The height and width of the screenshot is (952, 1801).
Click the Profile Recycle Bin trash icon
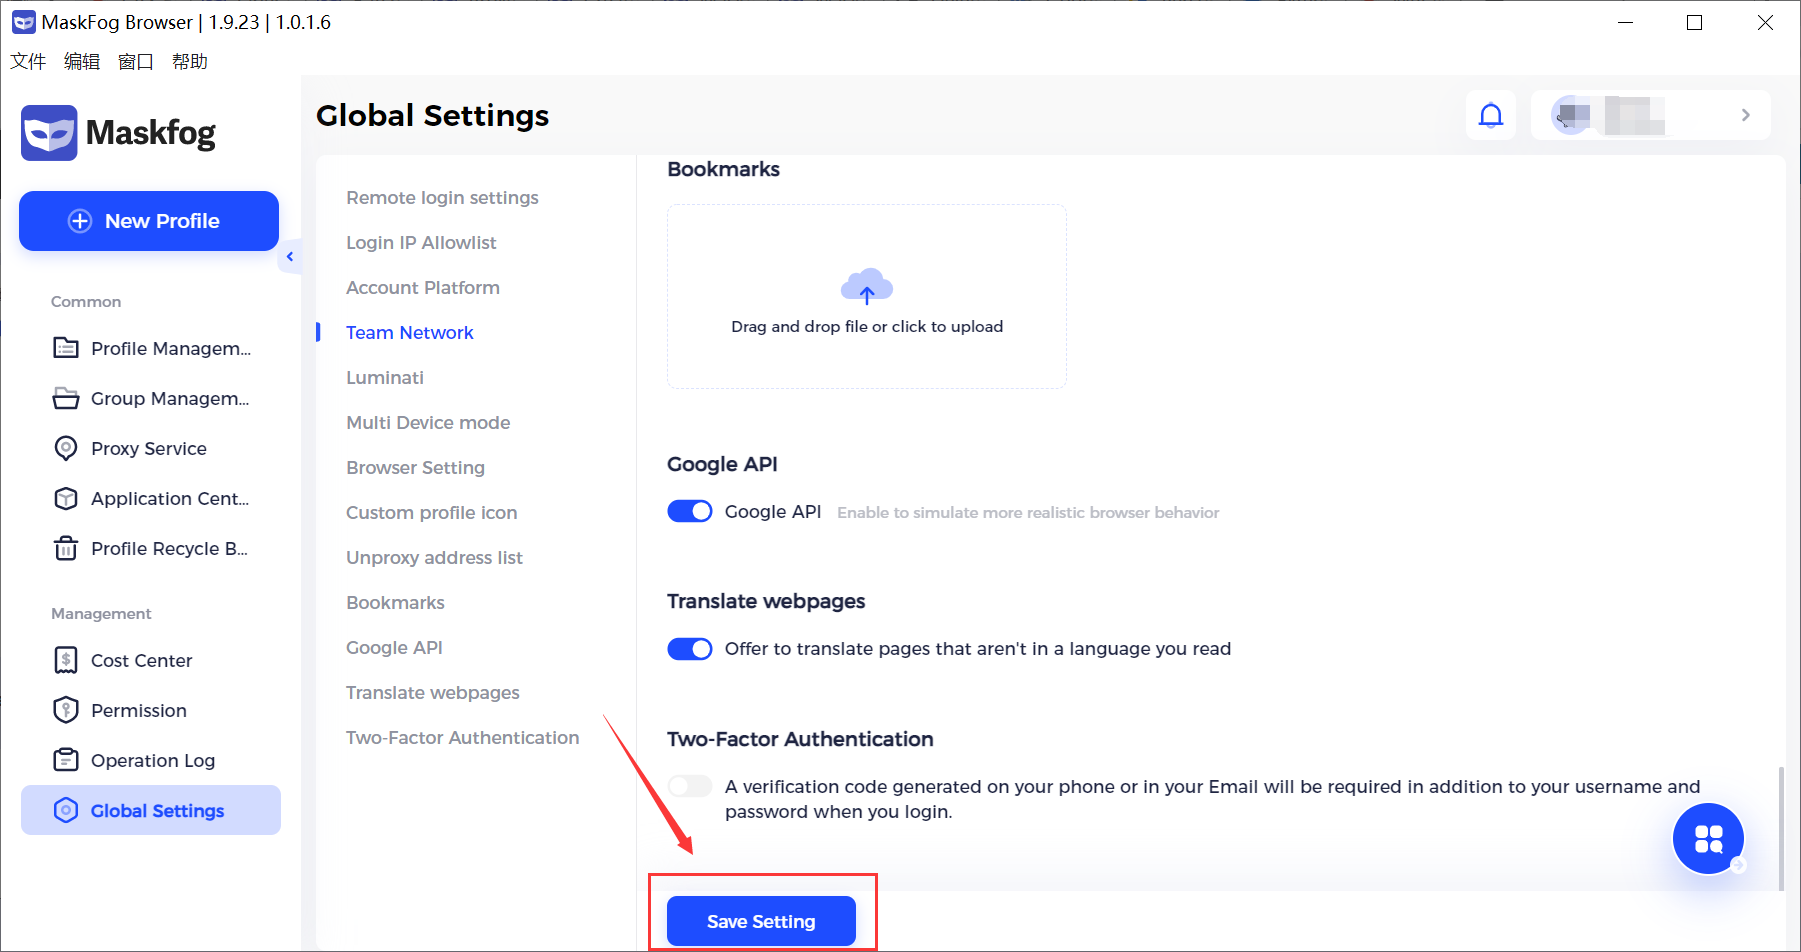coord(66,548)
